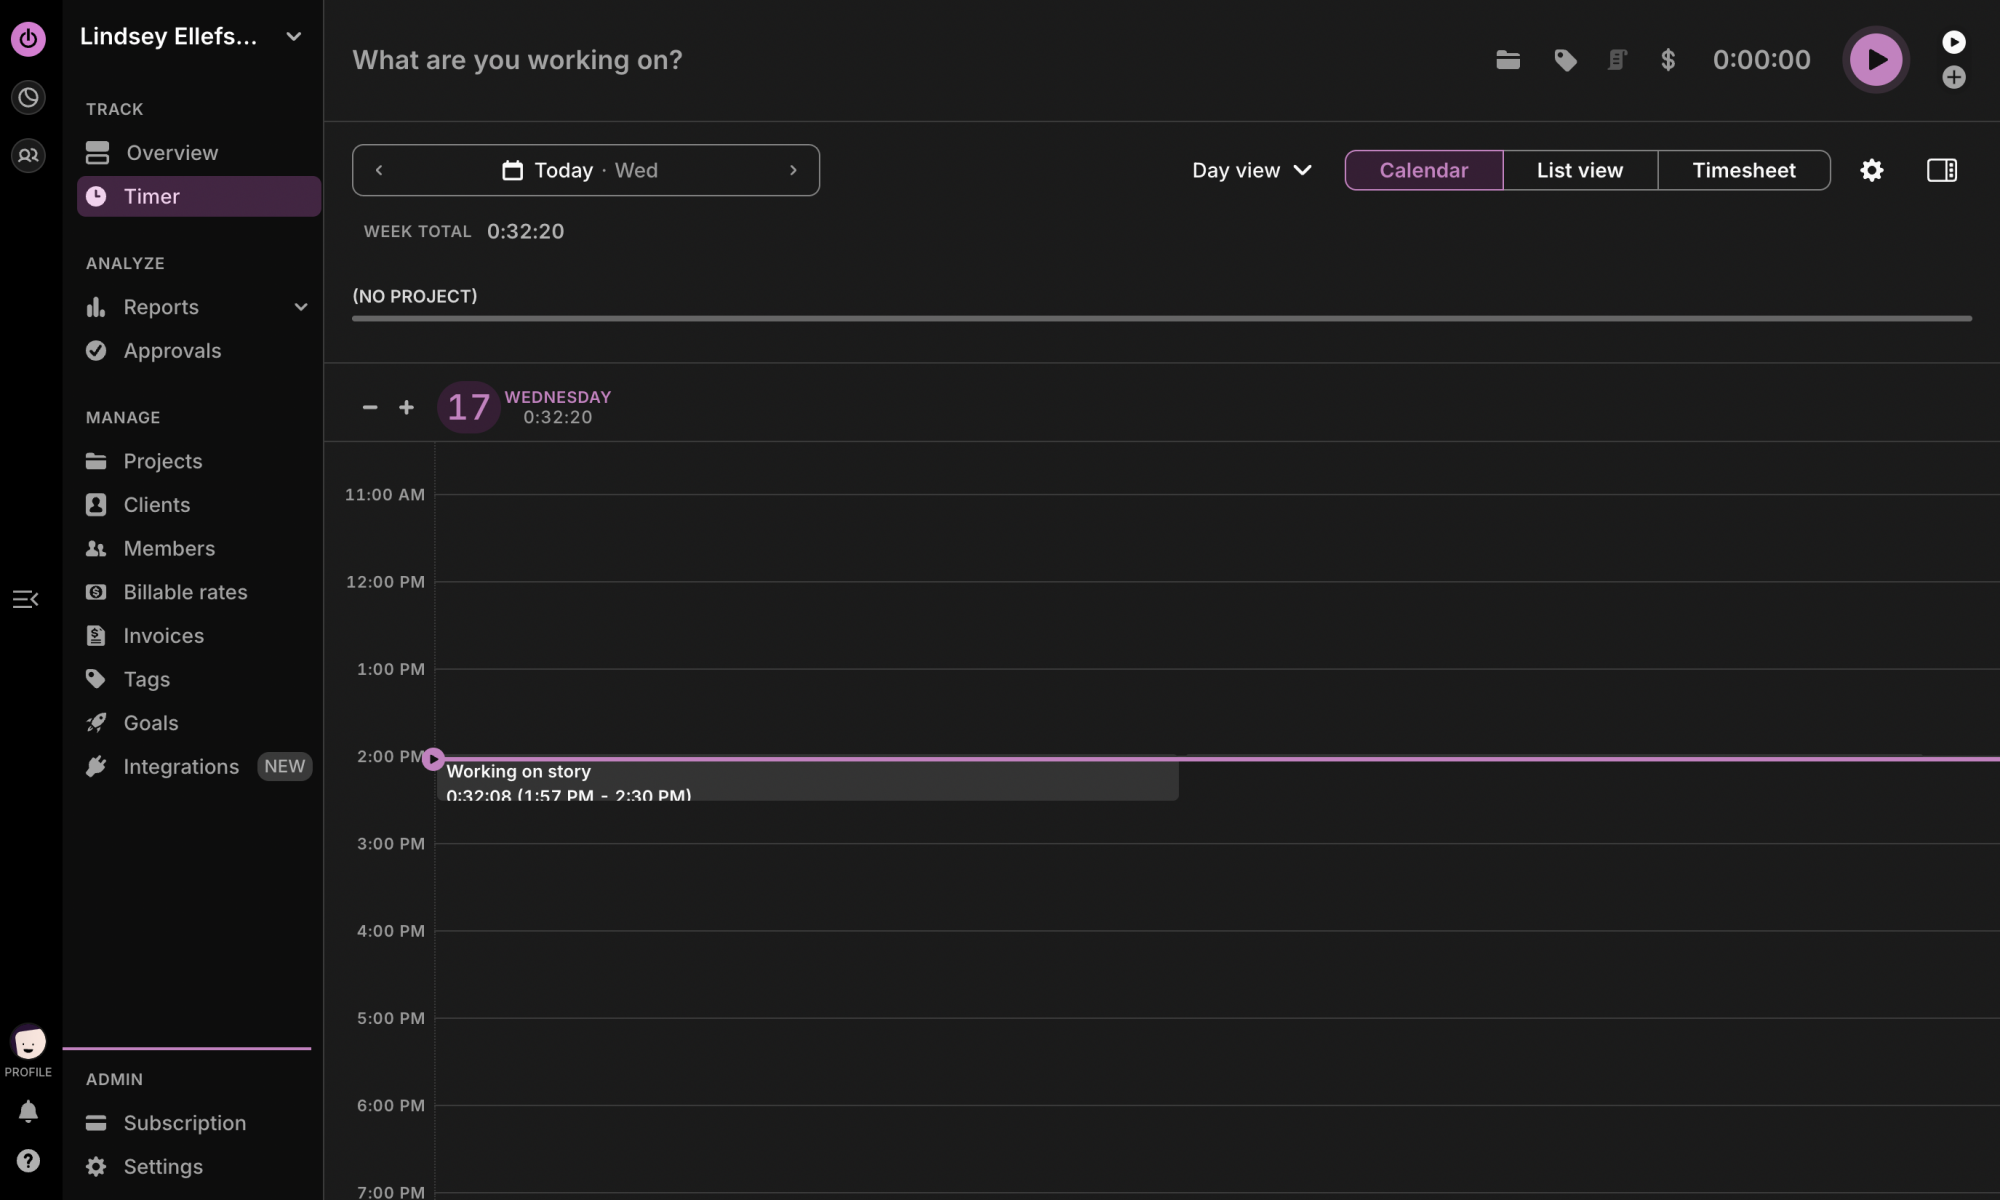Open the tags icon in the timer bar
Image resolution: width=2000 pixels, height=1200 pixels.
tap(1565, 60)
